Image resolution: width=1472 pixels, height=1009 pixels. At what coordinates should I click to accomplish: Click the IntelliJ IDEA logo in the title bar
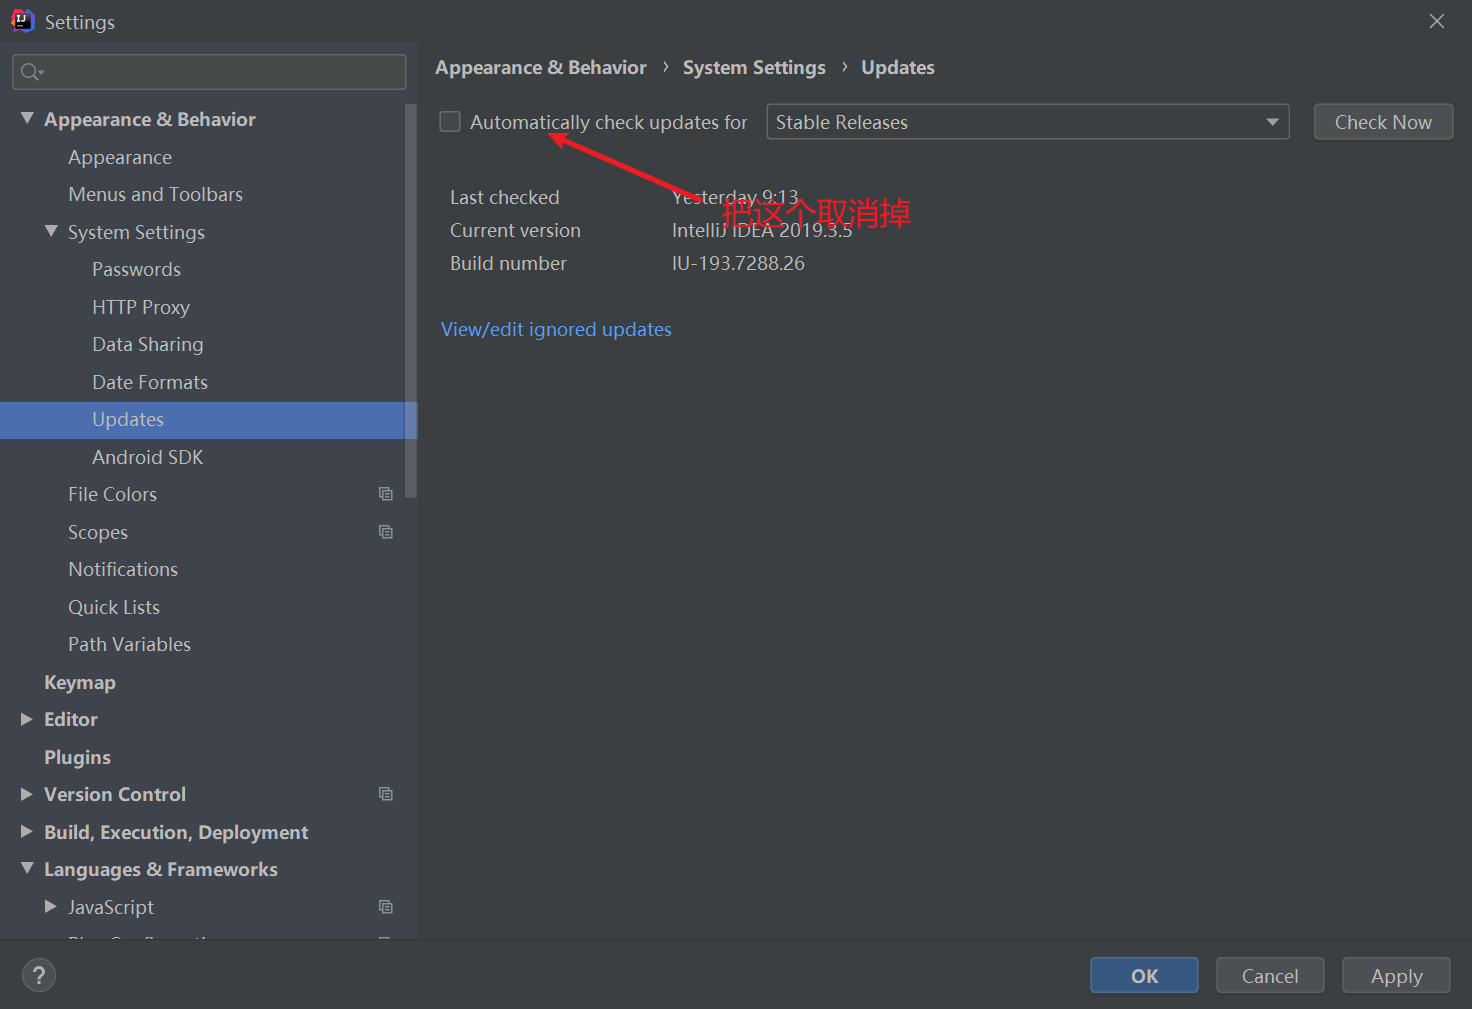pyautogui.click(x=22, y=21)
